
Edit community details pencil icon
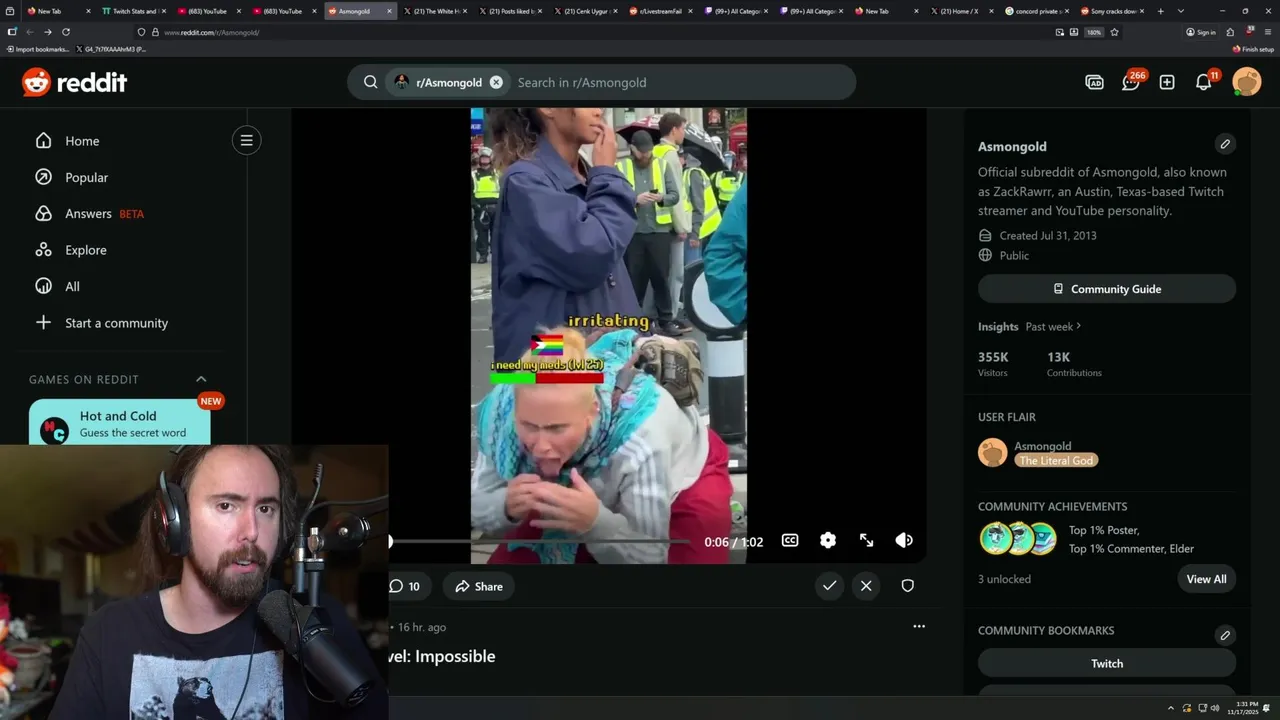coord(1224,144)
